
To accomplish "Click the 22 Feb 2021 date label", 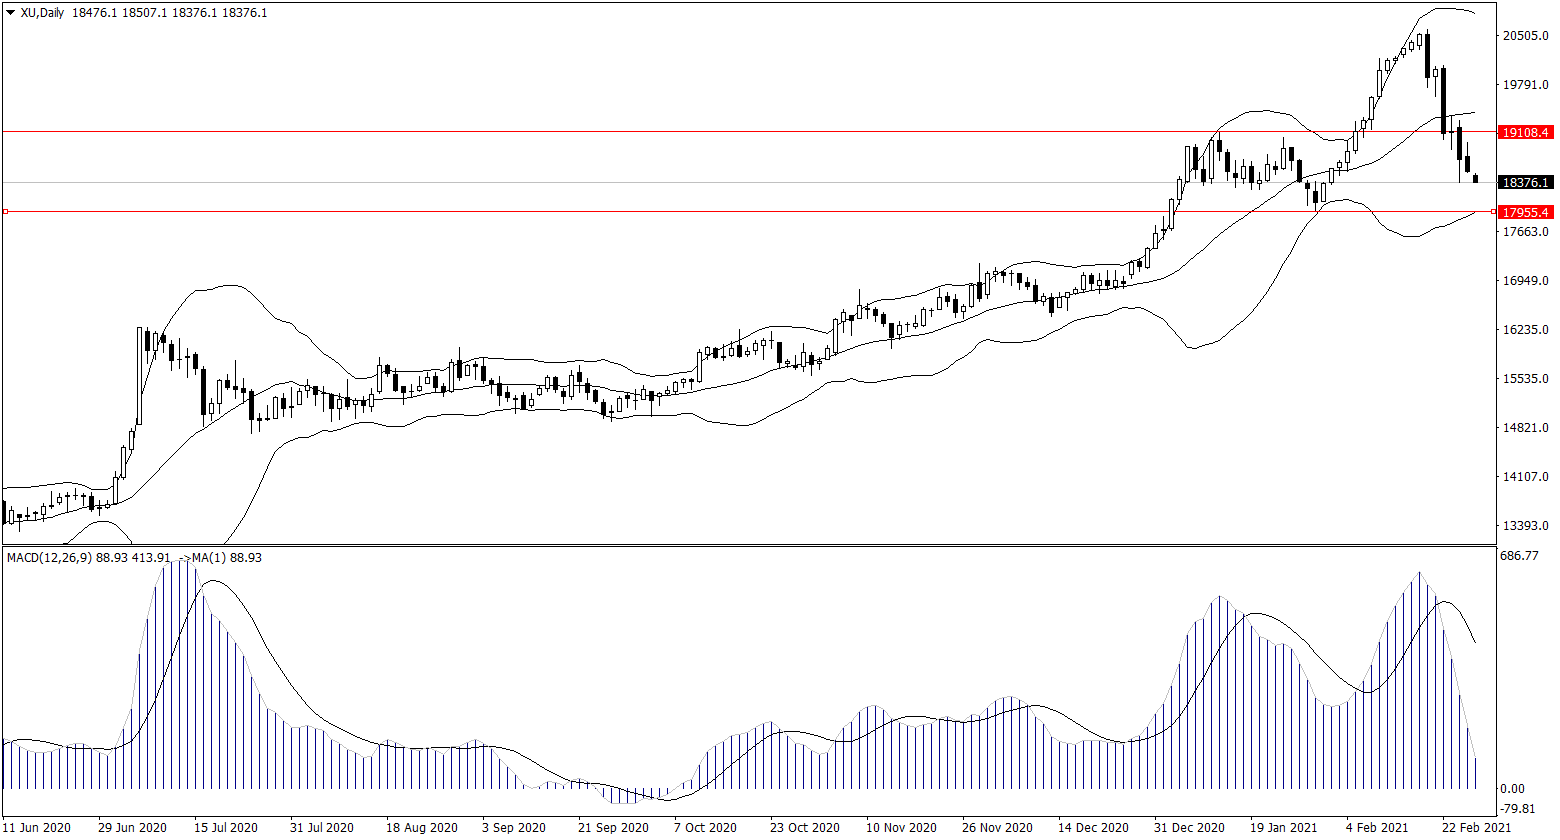I will click(1476, 828).
